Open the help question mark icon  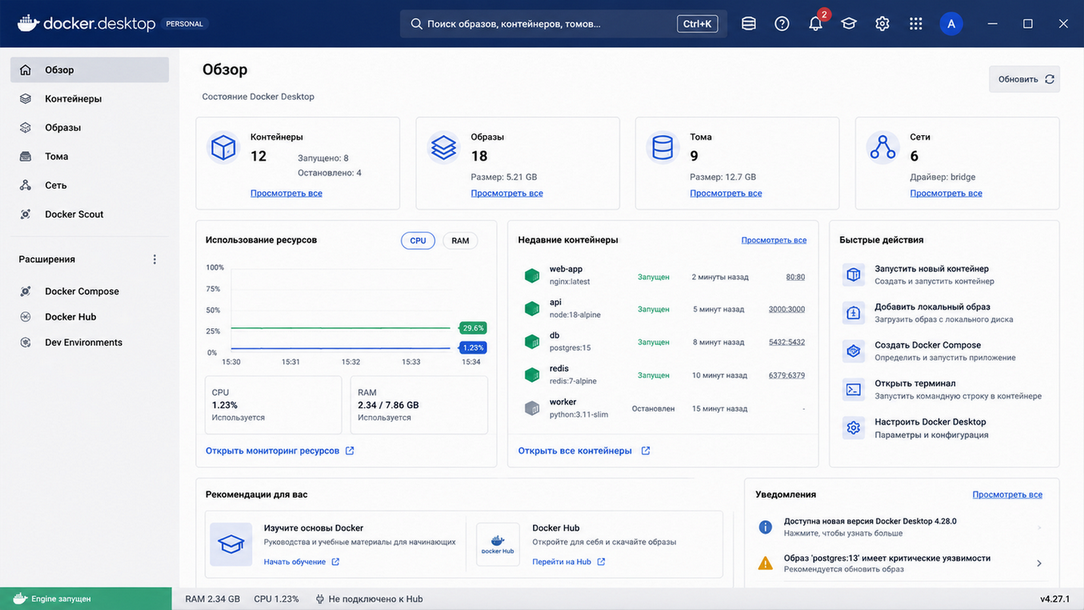(x=782, y=24)
